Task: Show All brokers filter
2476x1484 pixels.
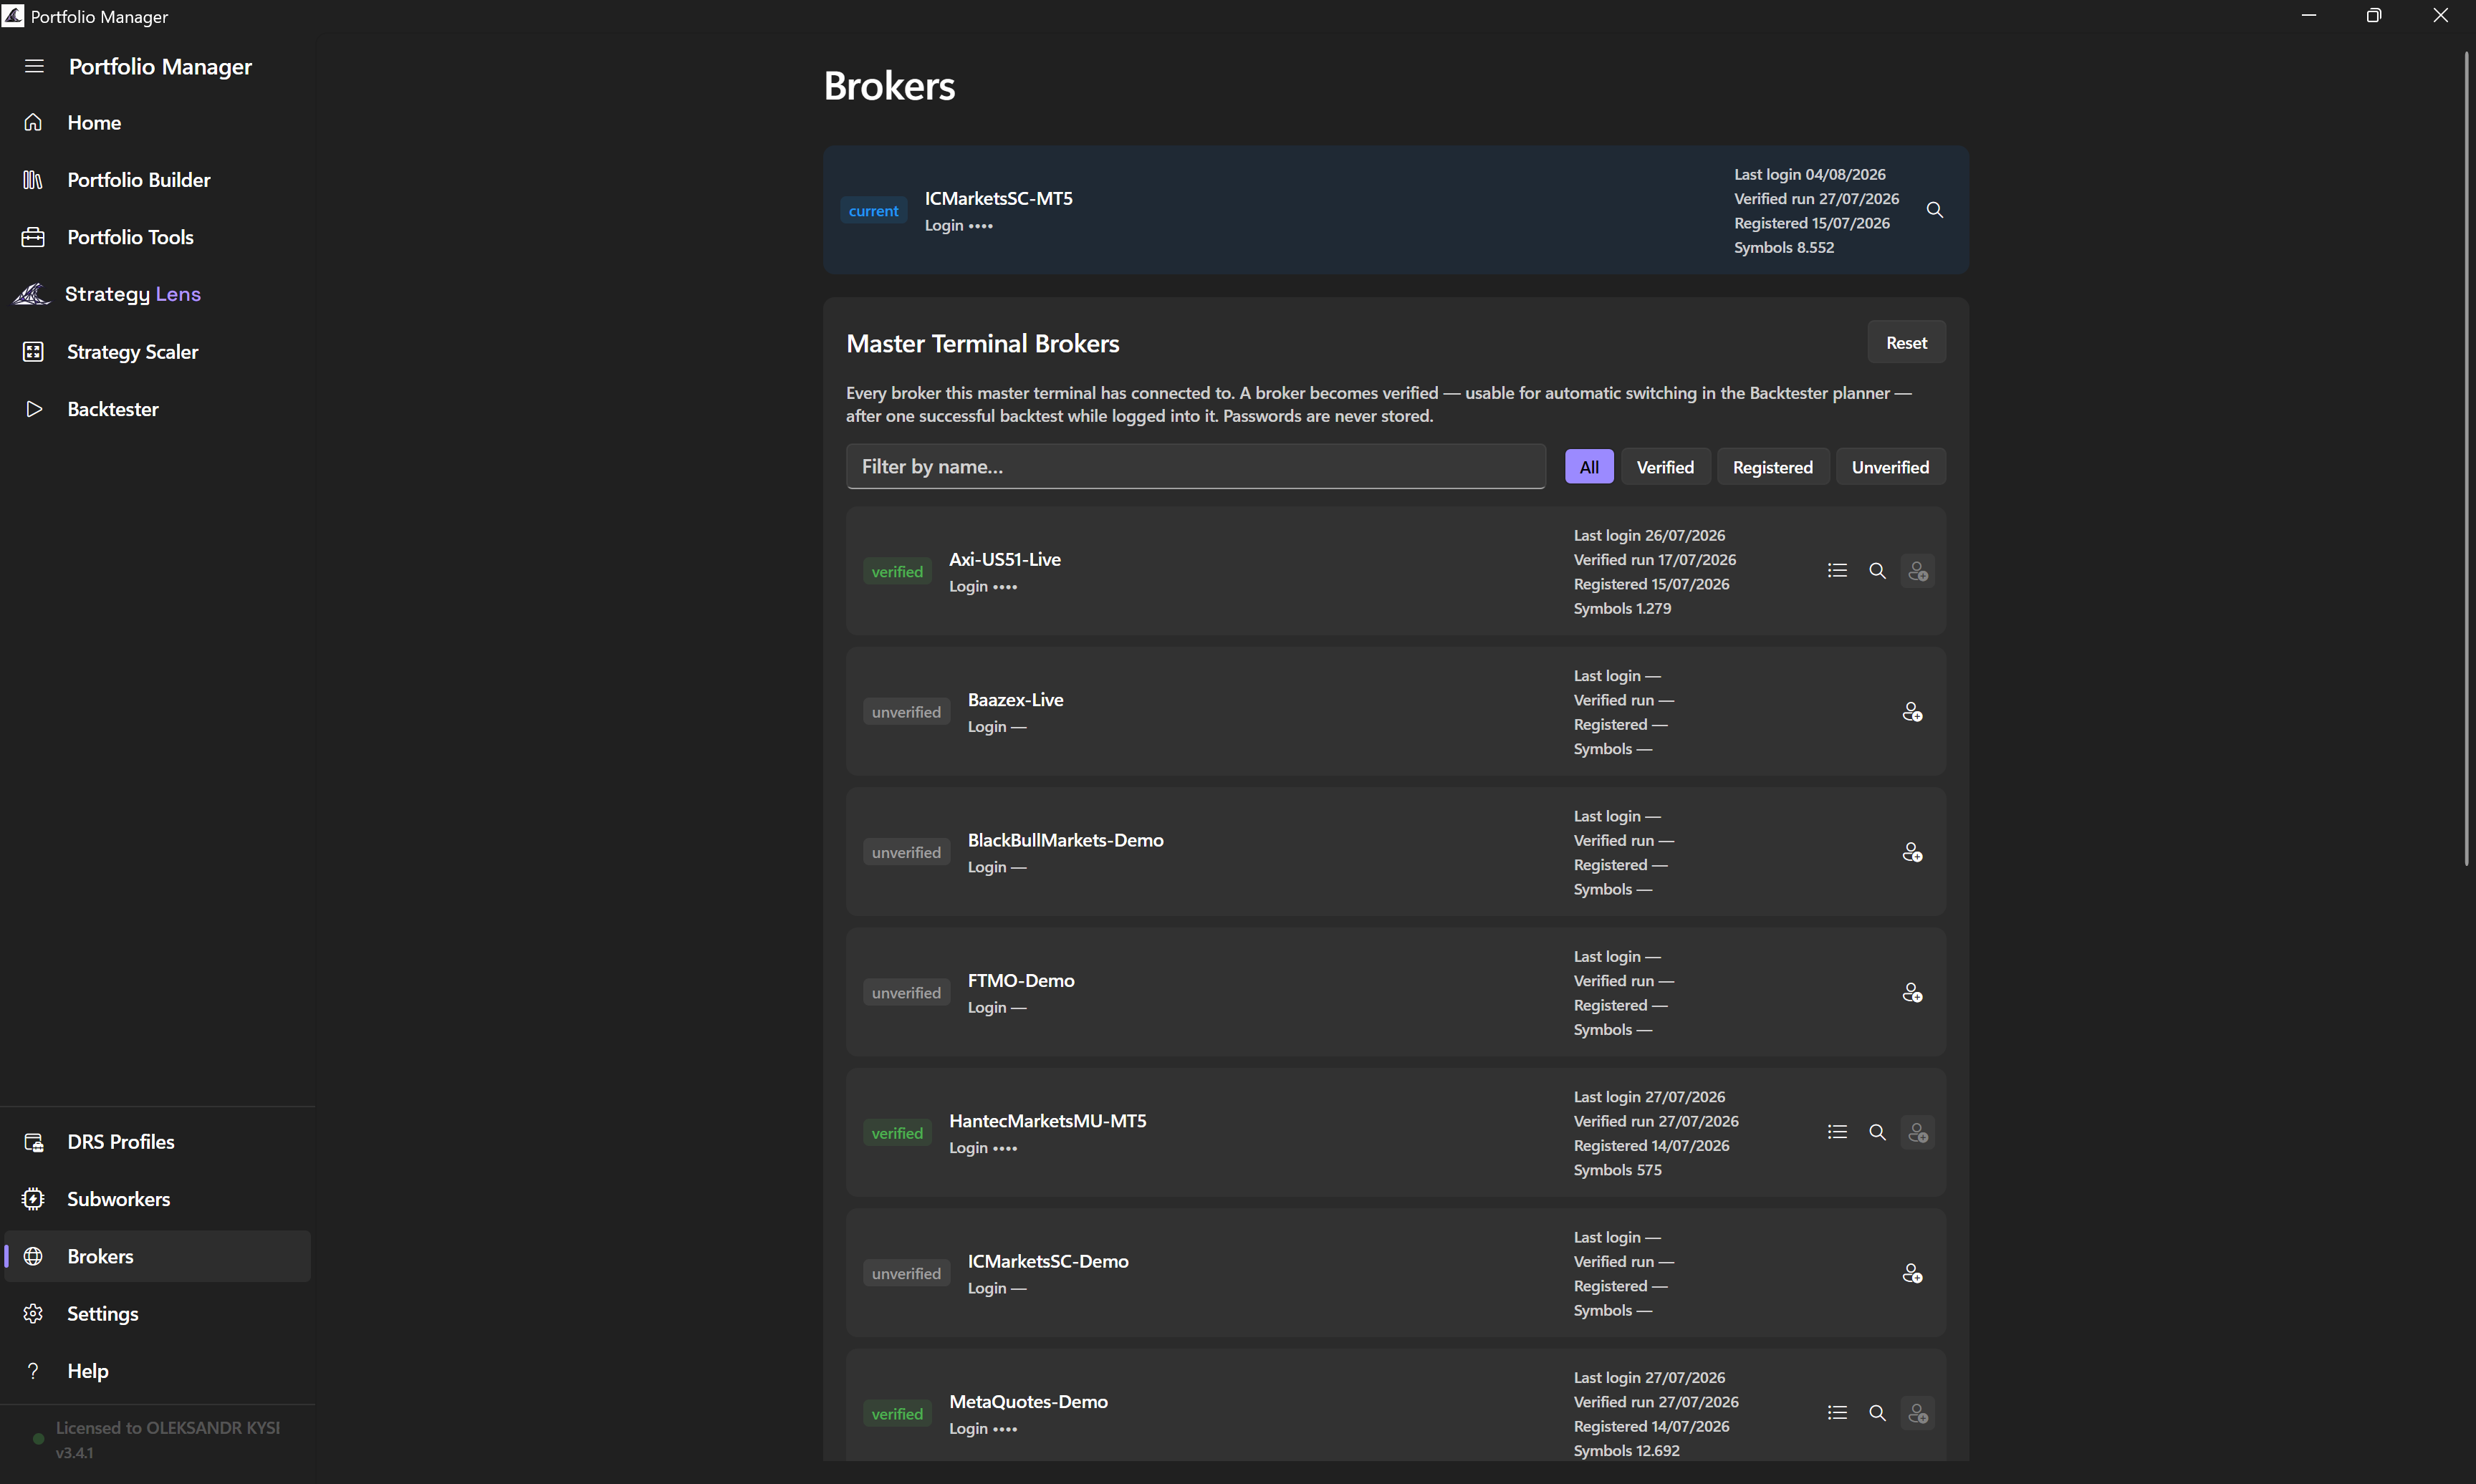Action: (1589, 467)
